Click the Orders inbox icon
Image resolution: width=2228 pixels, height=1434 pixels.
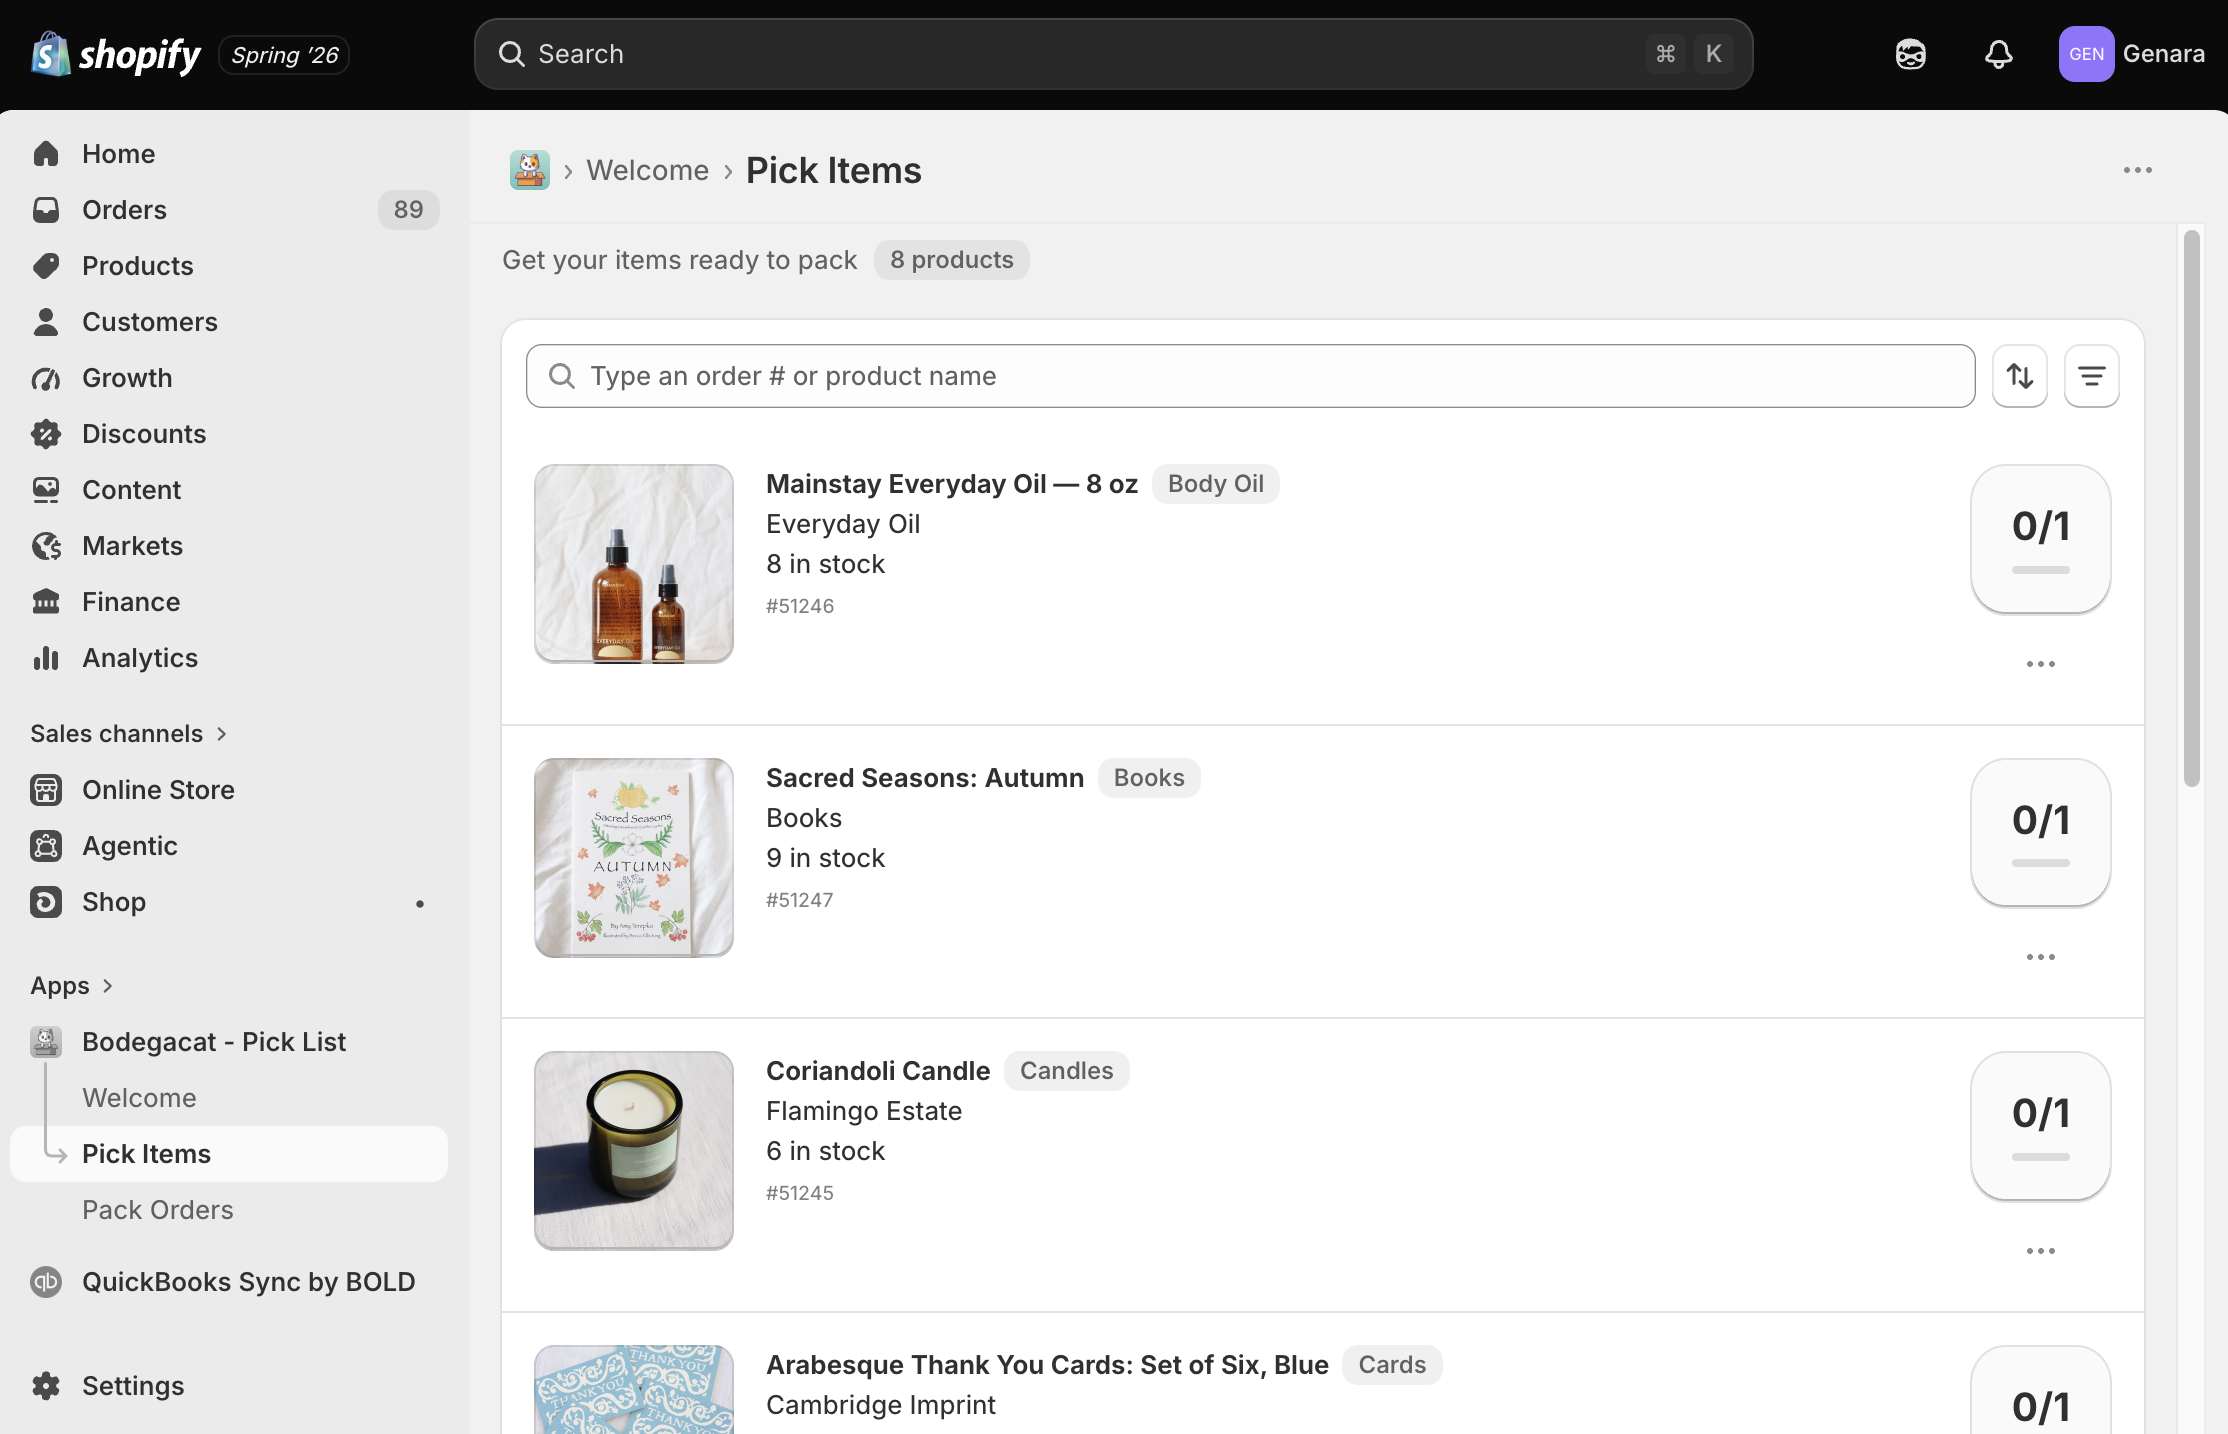46,210
